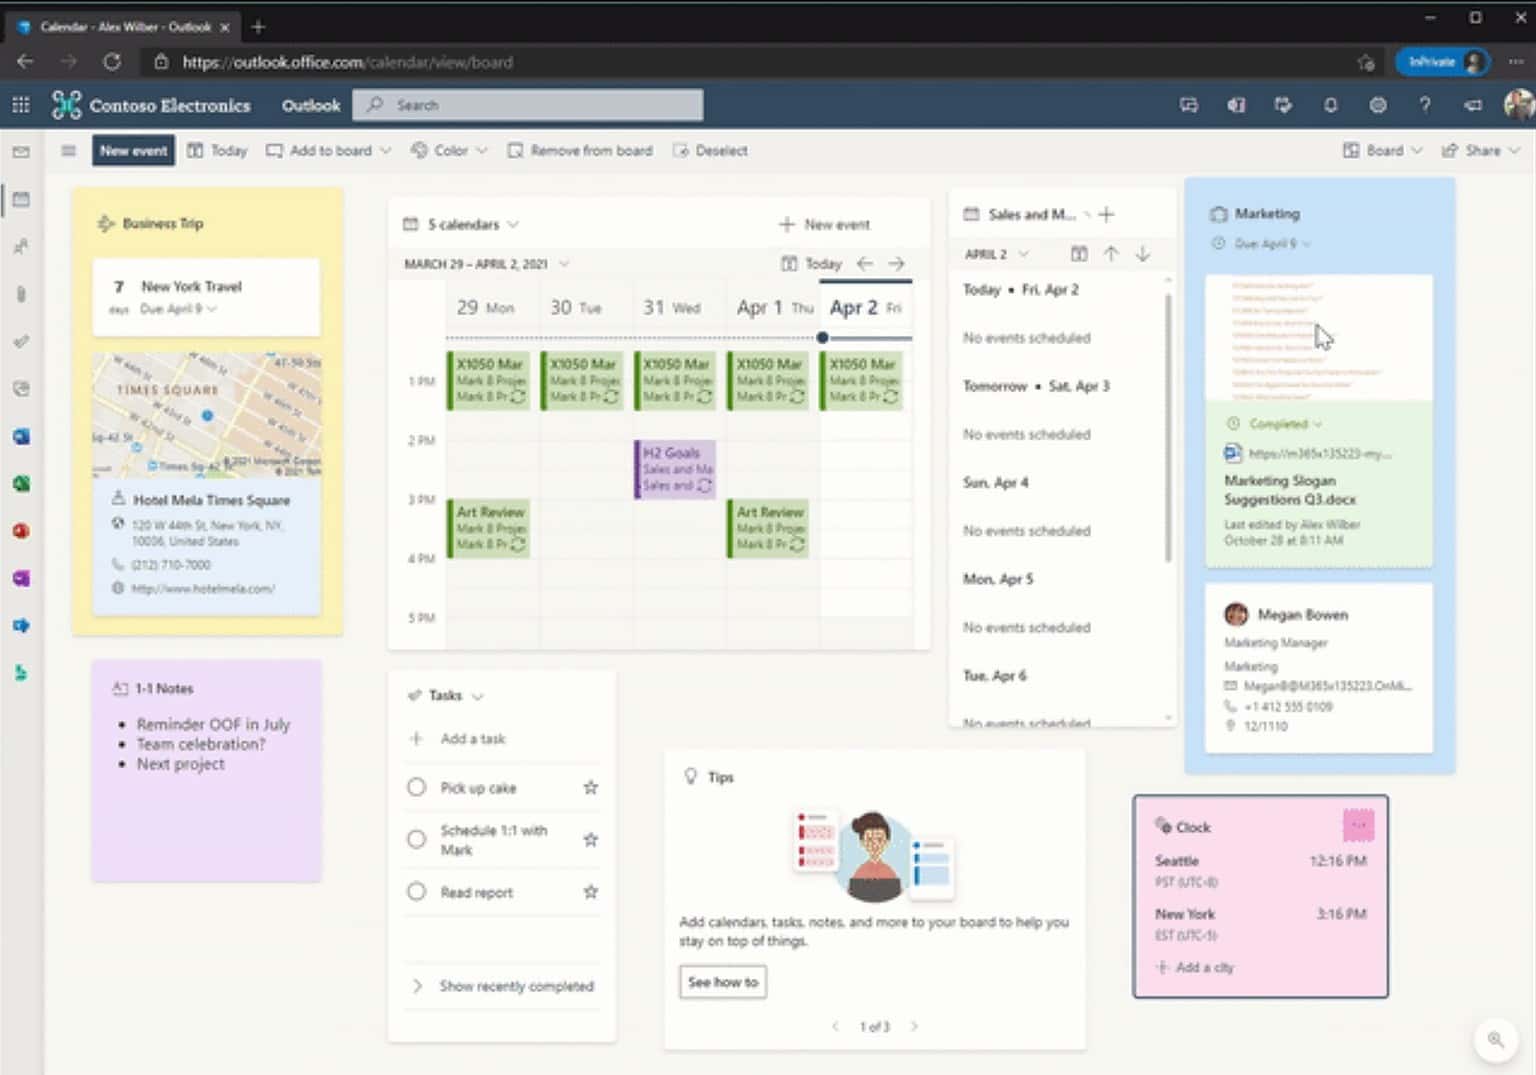Image resolution: width=1536 pixels, height=1075 pixels.
Task: Launch Word from the left sidebar
Action: point(21,436)
